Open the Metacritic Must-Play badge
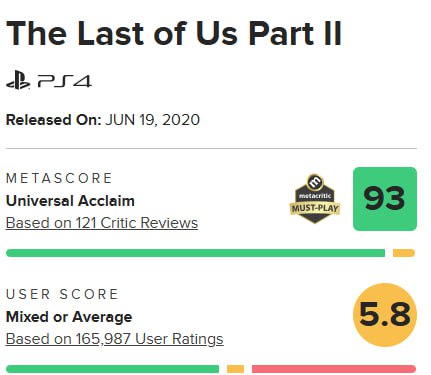 click(x=315, y=198)
